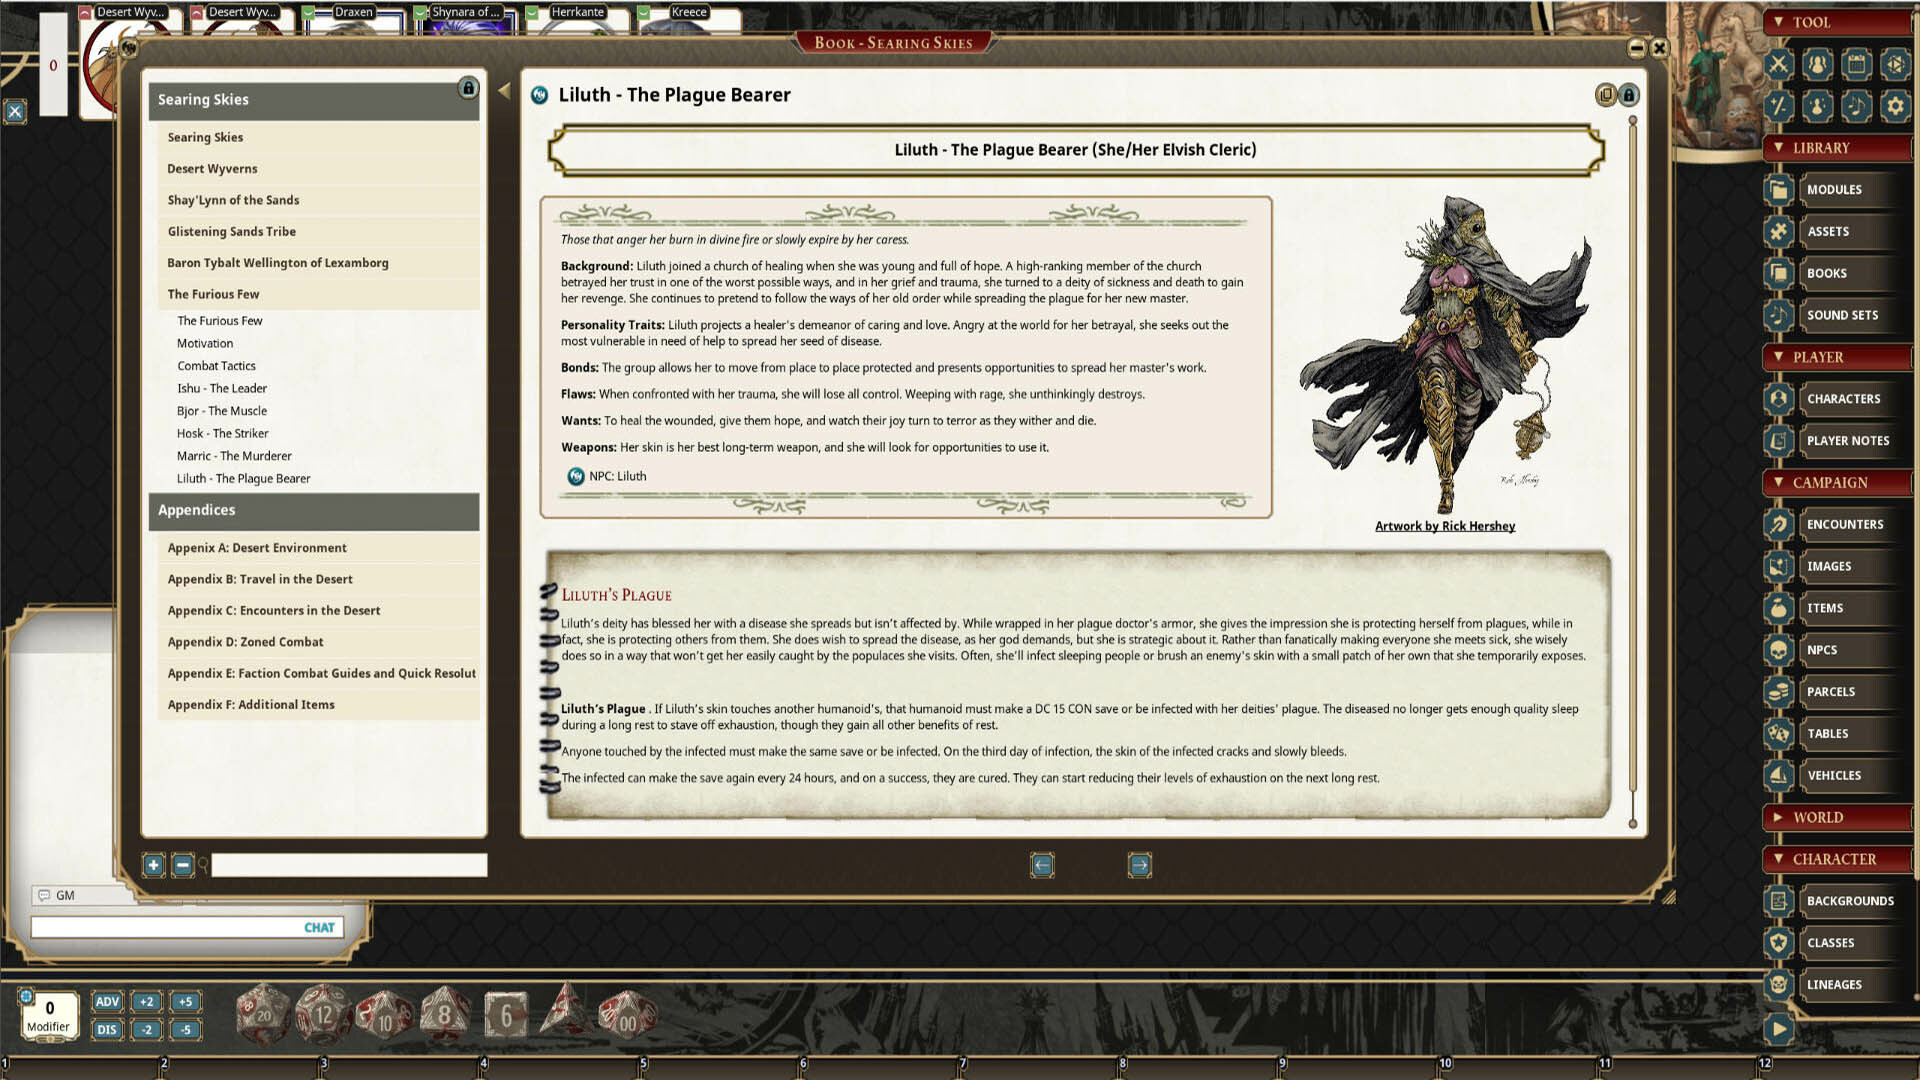The height and width of the screenshot is (1080, 1920).
Task: Open the Party Sheet tool
Action: click(1817, 65)
